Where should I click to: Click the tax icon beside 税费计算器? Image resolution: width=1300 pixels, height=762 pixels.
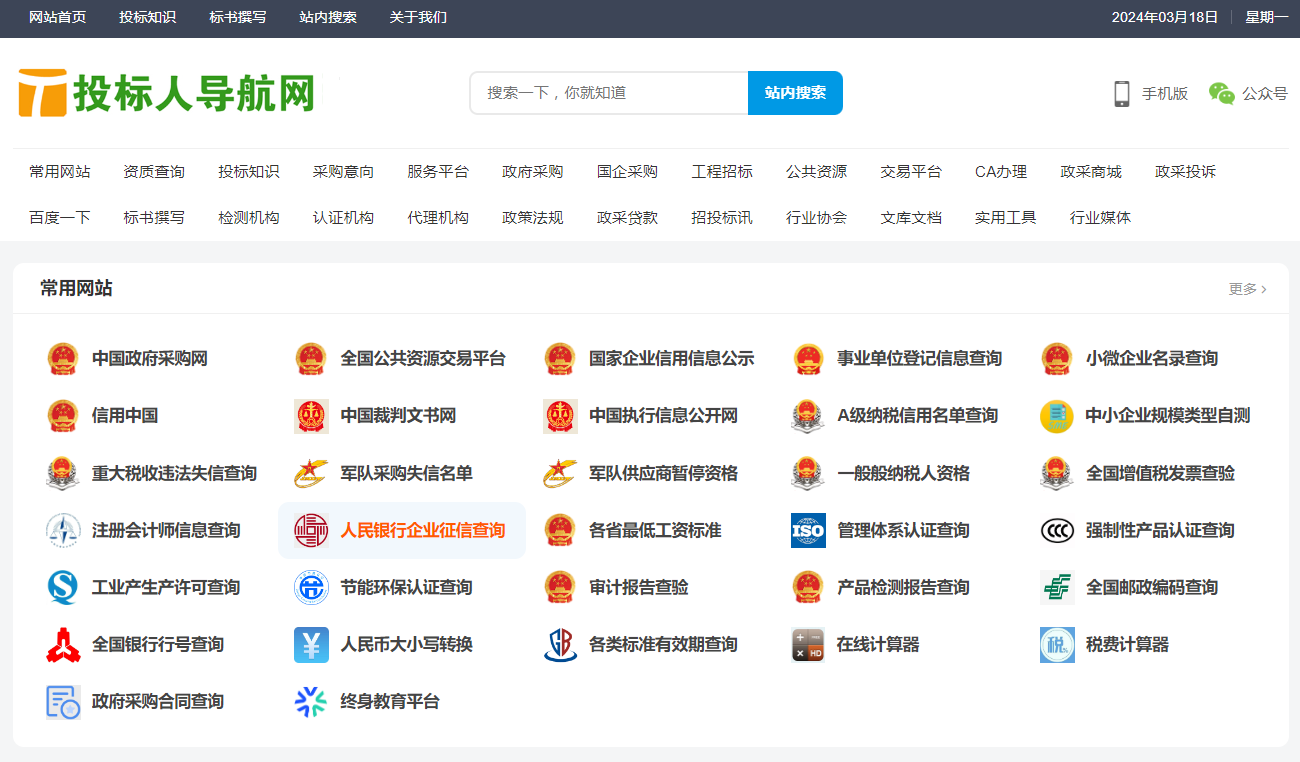(x=1057, y=645)
